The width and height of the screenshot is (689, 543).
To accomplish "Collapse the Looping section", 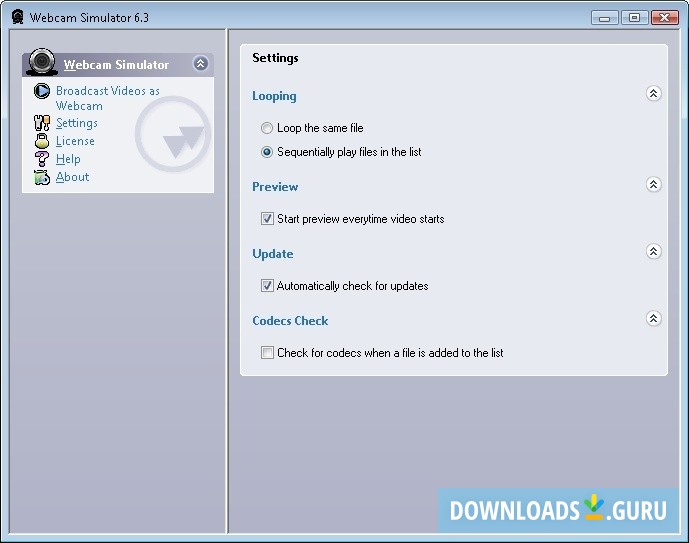I will pyautogui.click(x=653, y=94).
